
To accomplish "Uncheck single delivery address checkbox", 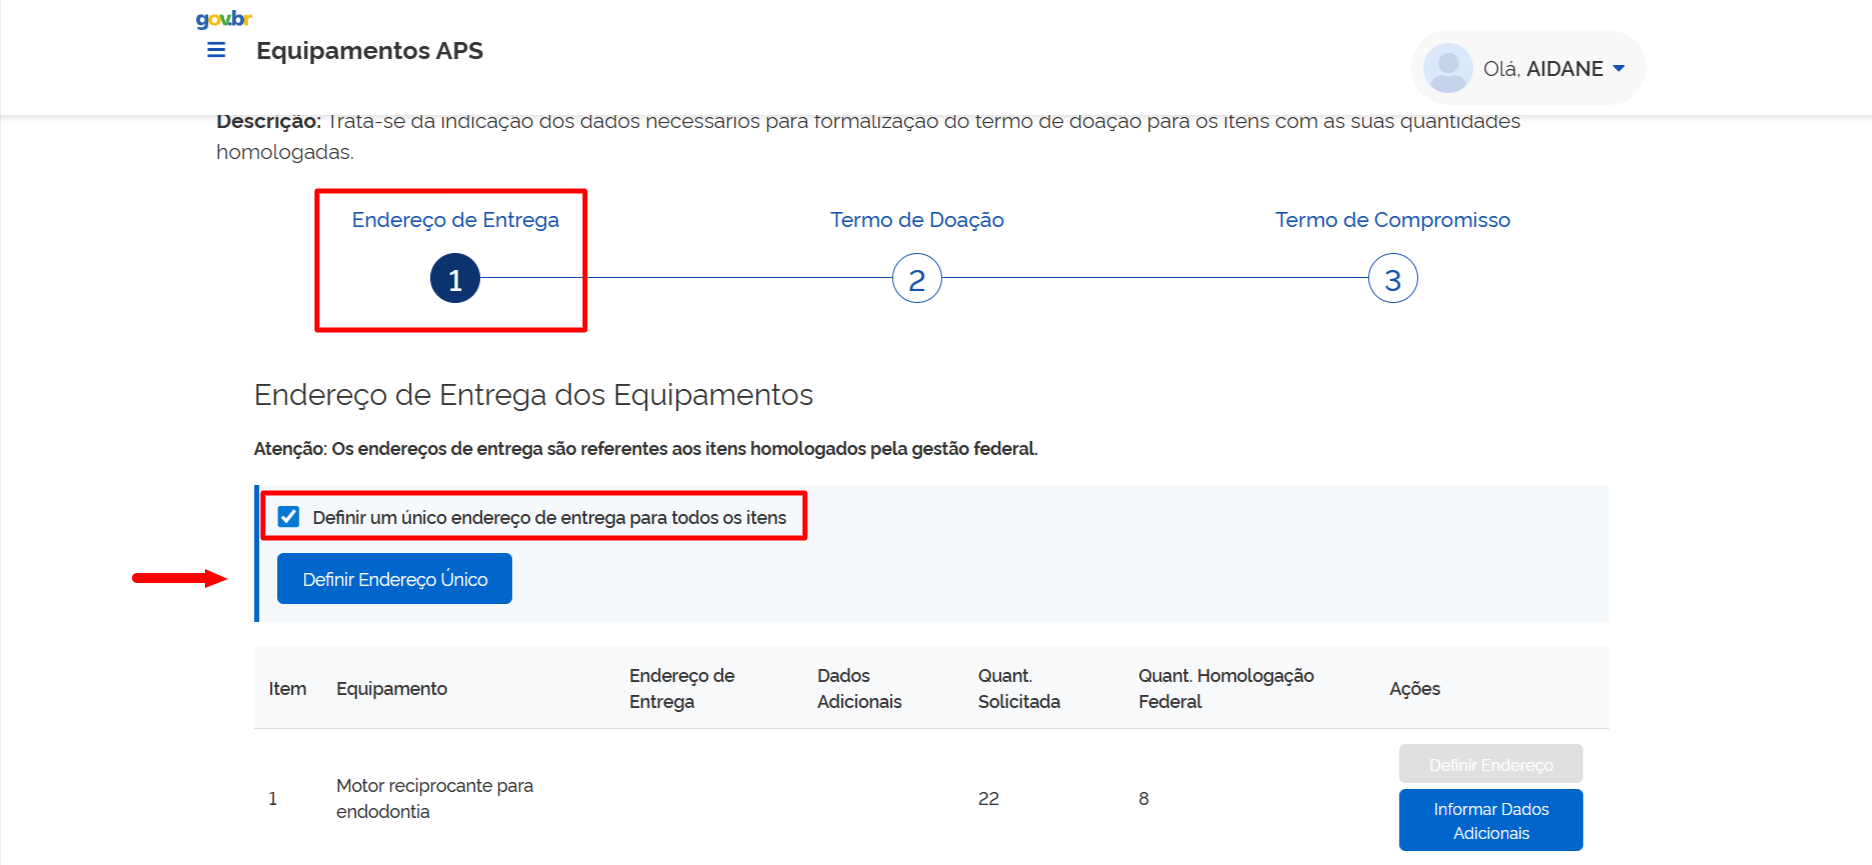I will (289, 517).
